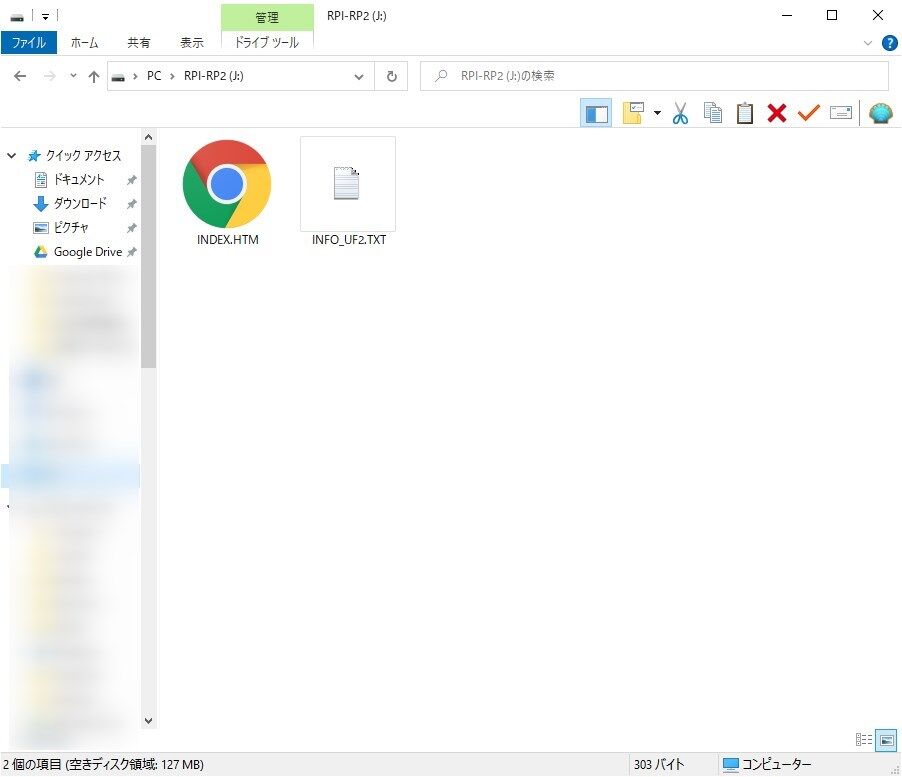The image size is (902, 777).
Task: Click the navigation pane scrollbar thumb
Action: 148,257
